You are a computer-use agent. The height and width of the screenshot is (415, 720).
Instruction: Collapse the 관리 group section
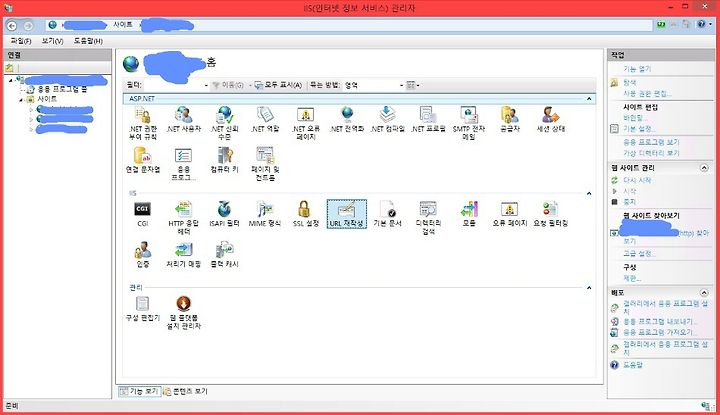tap(589, 288)
